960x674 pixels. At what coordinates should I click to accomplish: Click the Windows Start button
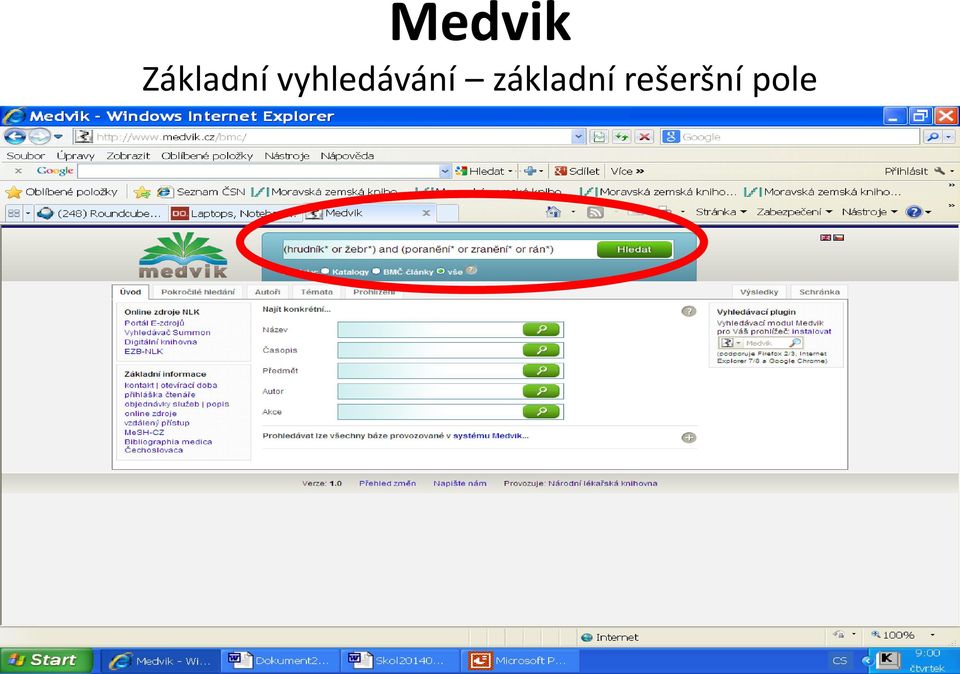(47, 660)
